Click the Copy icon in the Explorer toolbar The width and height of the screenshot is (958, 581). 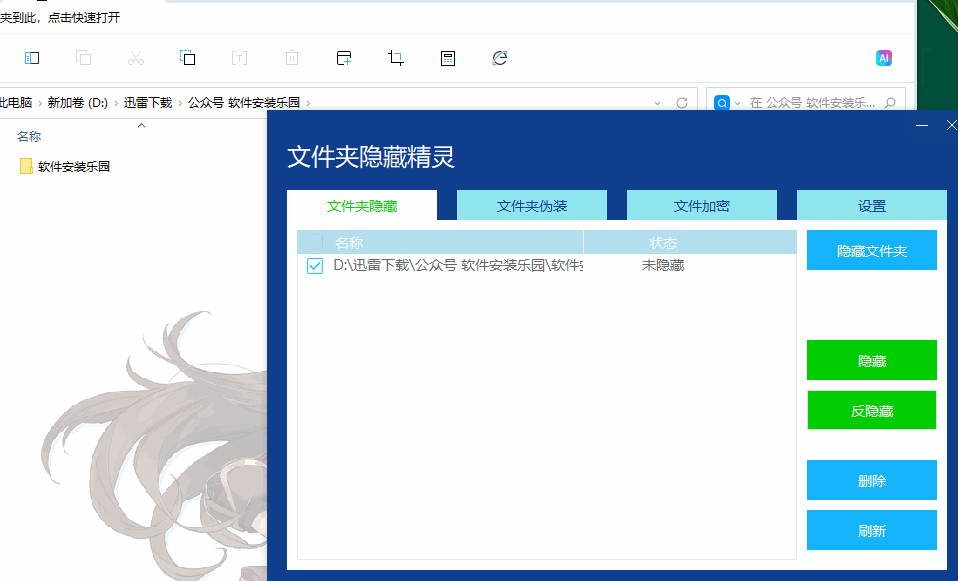[84, 58]
